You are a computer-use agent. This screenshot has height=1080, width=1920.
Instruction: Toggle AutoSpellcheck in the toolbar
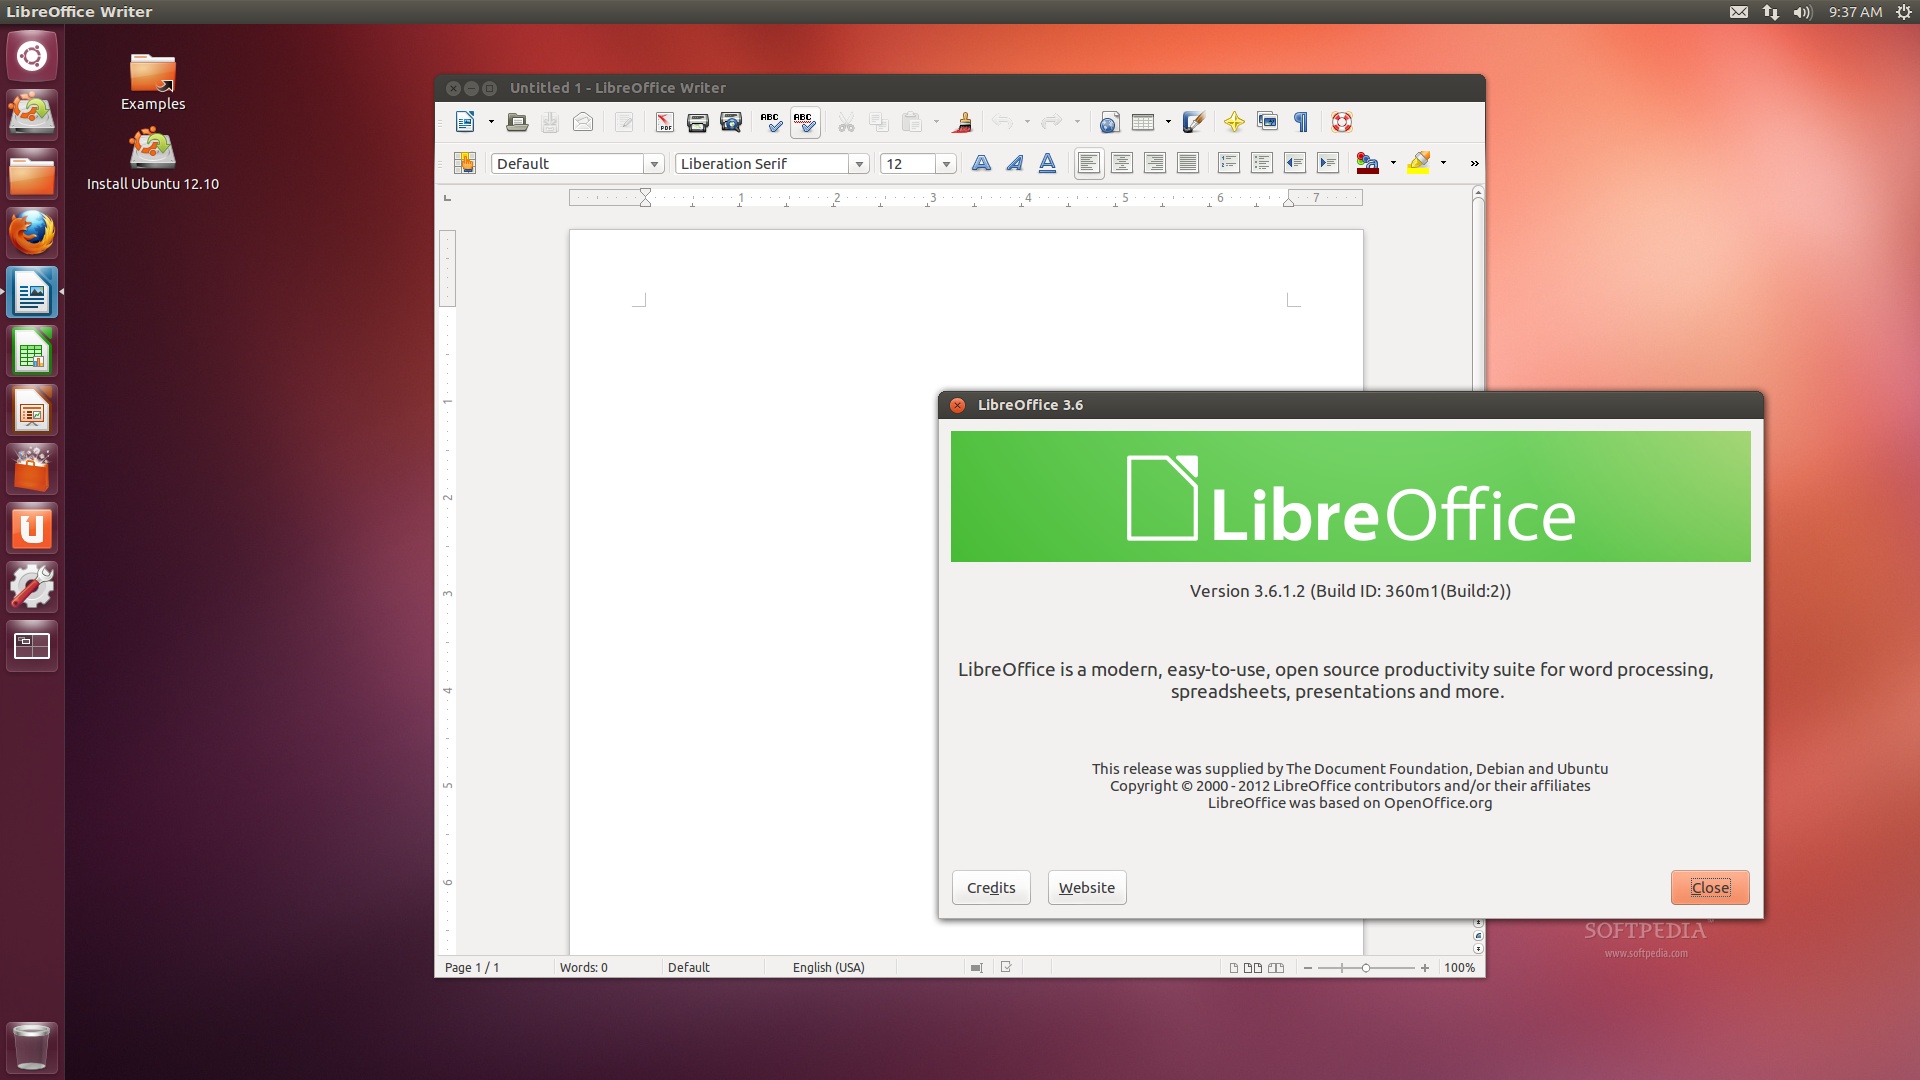(x=804, y=122)
